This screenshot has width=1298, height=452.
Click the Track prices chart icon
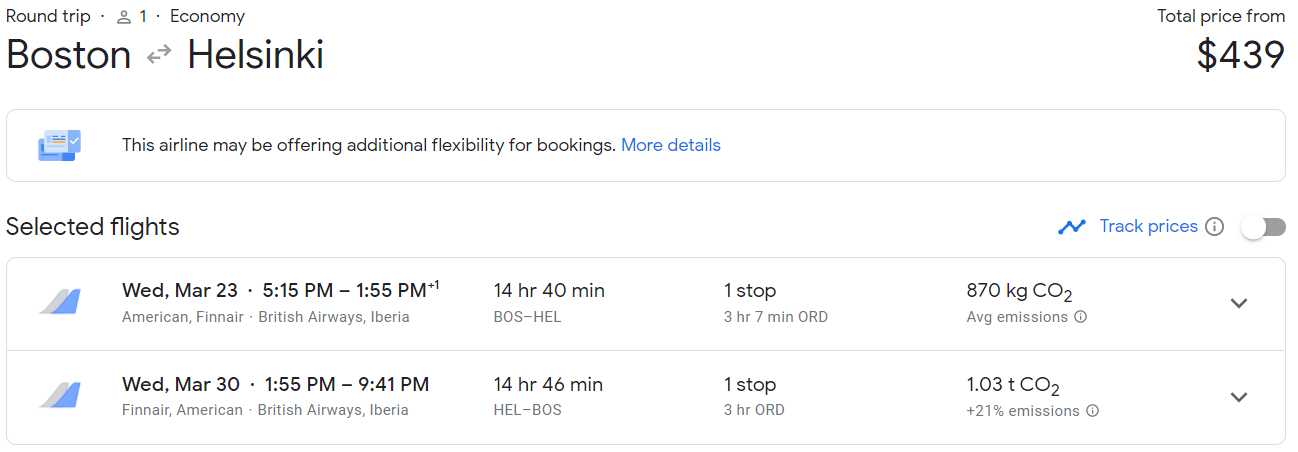(x=1072, y=226)
